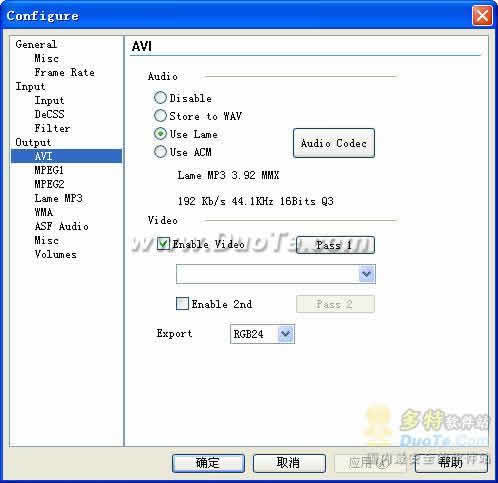Open Misc under General
Viewport: 498px width, 483px height.
pyautogui.click(x=47, y=58)
